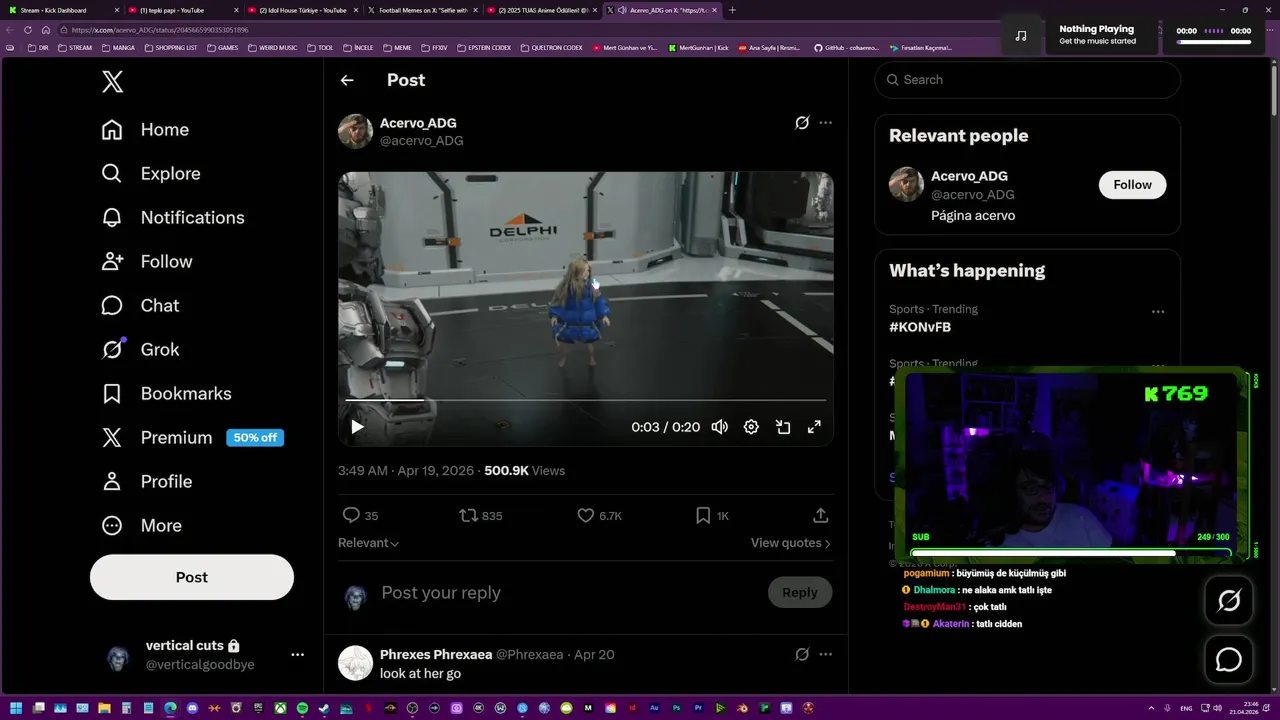Enter video fullscreen mode
This screenshot has width=1280, height=720.
coord(814,427)
